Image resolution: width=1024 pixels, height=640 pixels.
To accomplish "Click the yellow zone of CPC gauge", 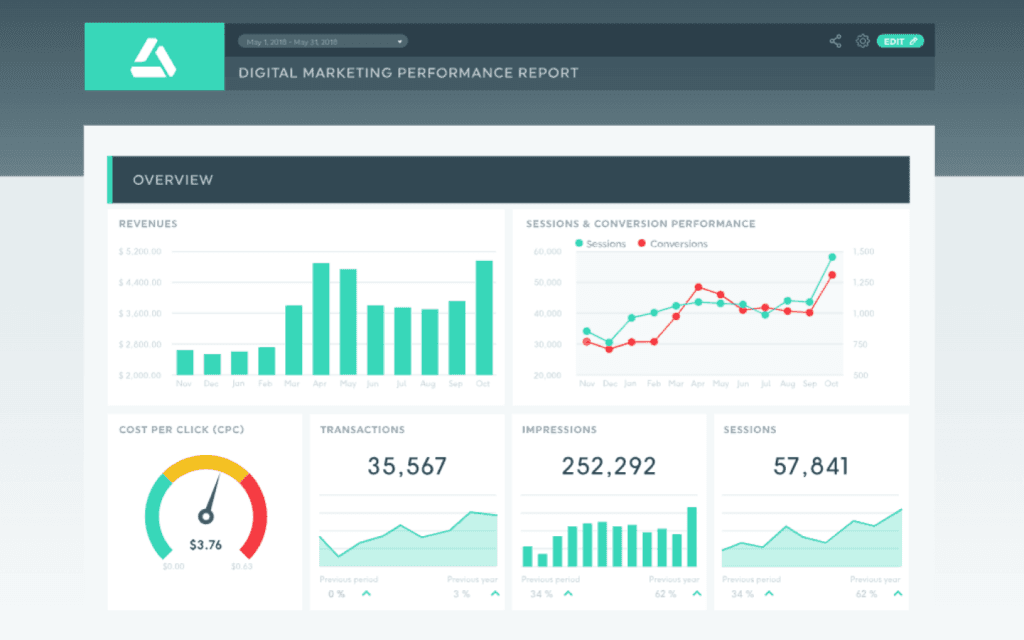I will coord(206,463).
